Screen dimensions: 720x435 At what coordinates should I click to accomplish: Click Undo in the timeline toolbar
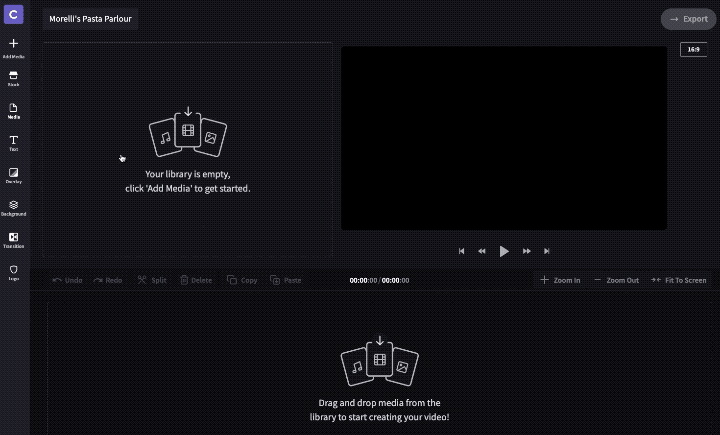(67, 280)
